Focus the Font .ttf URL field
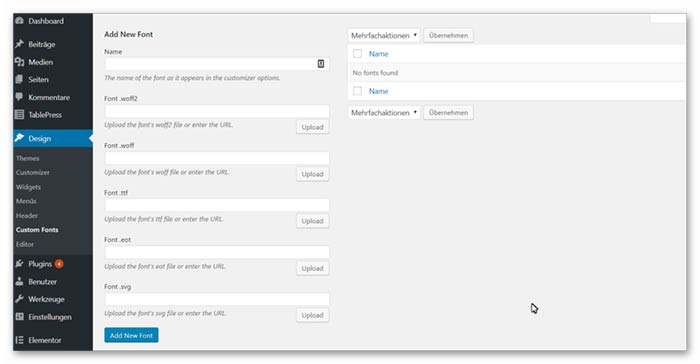The height and width of the screenshot is (364, 700). (x=217, y=205)
